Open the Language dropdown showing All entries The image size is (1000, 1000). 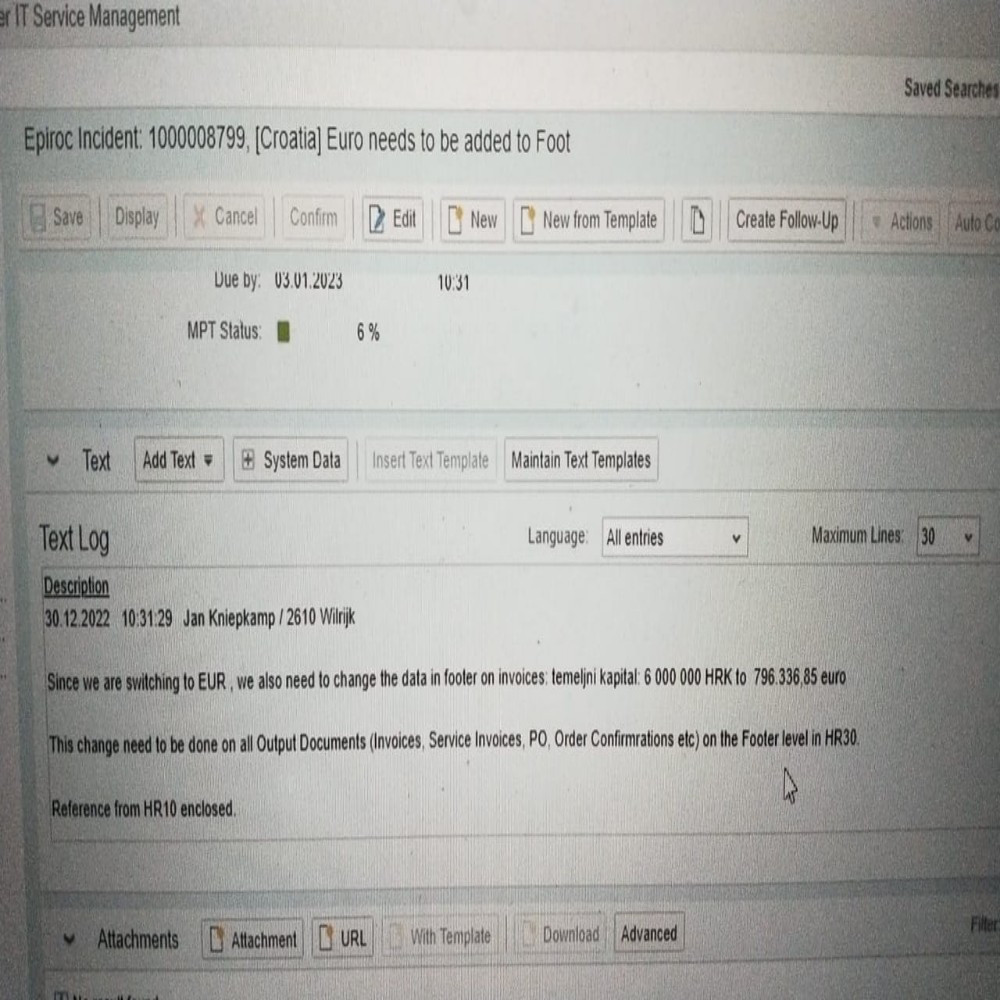coord(675,537)
